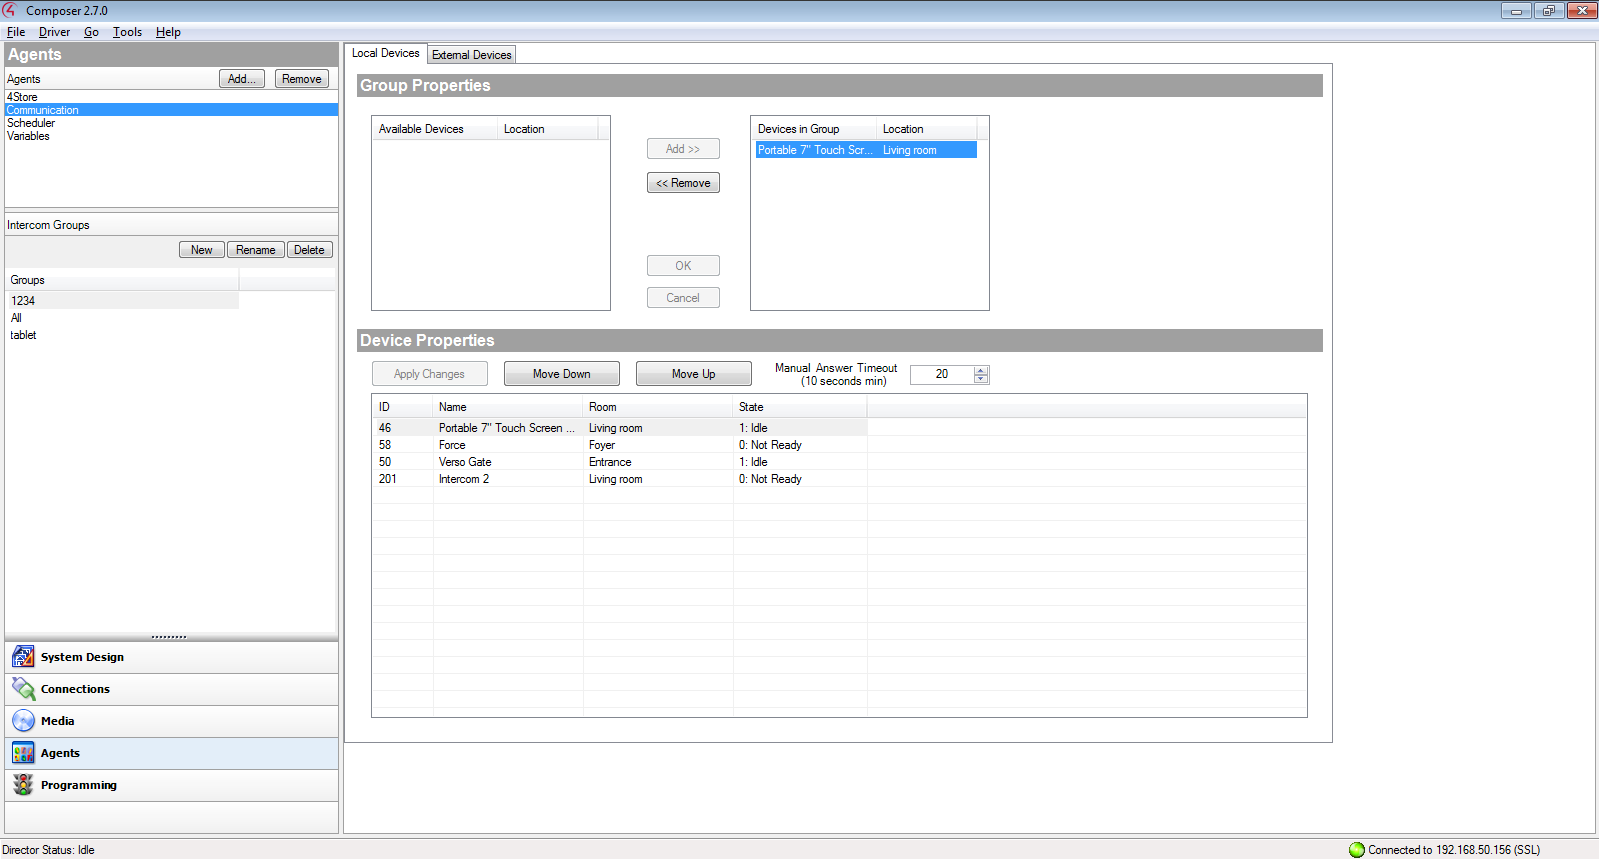Open Connections view via its icon
This screenshot has height=859, width=1599.
click(x=23, y=689)
